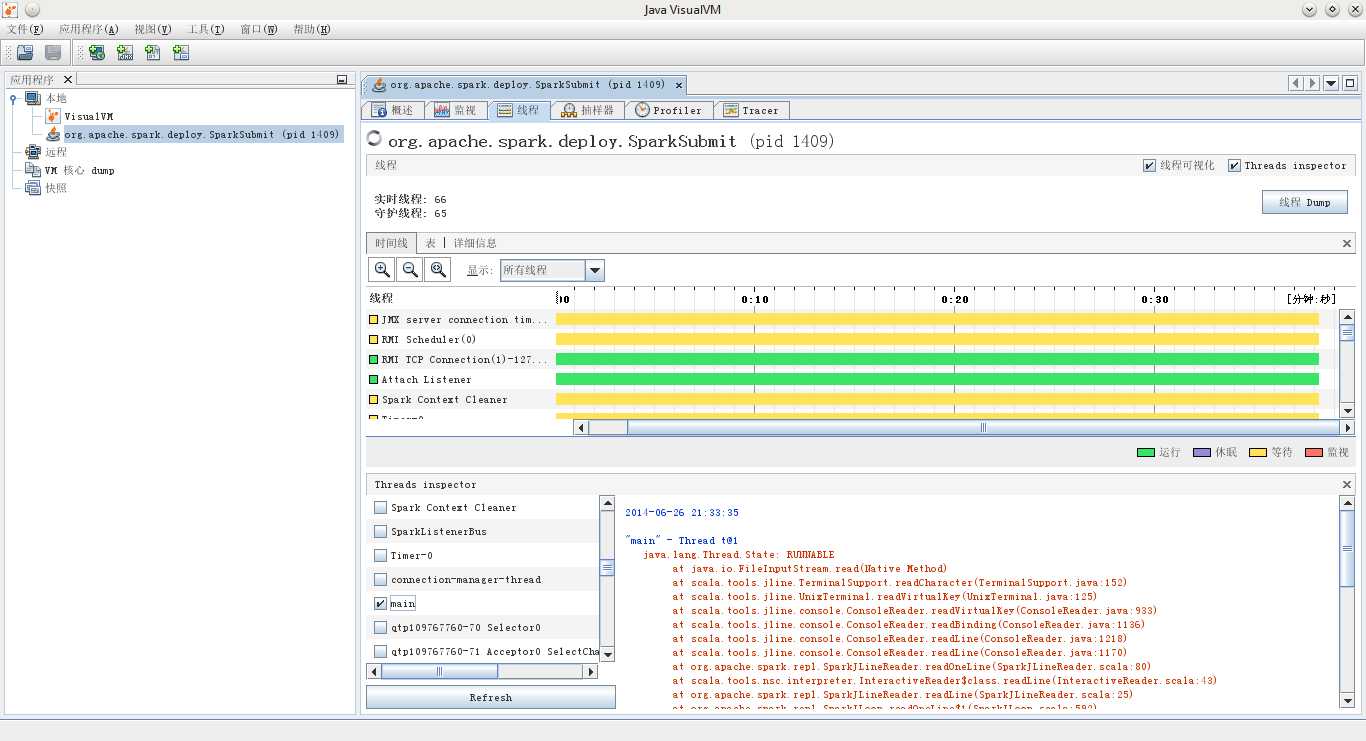Zoom out on the threads timeline

point(410,269)
